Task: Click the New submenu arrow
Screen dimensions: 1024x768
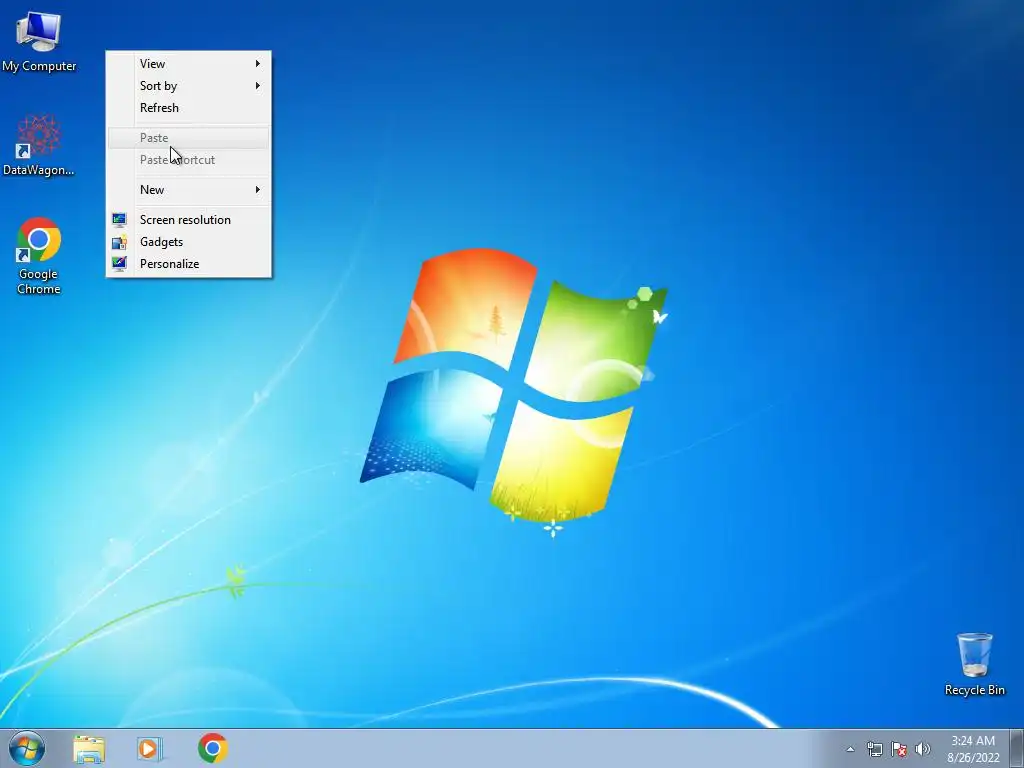Action: pos(258,189)
